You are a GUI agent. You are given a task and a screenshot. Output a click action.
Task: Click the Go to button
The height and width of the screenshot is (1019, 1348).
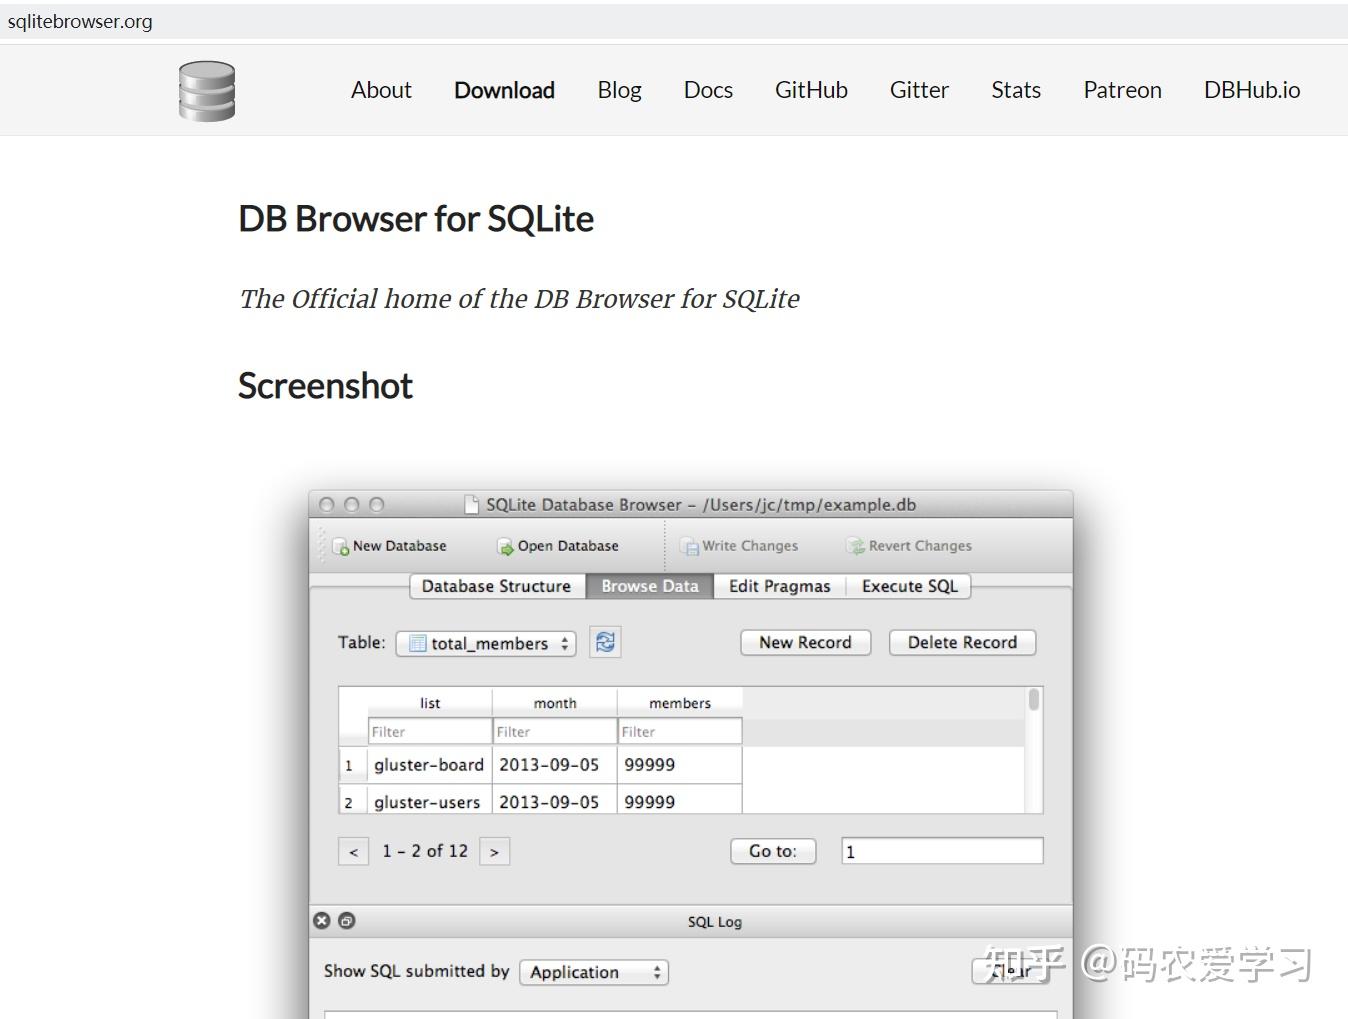tap(772, 850)
